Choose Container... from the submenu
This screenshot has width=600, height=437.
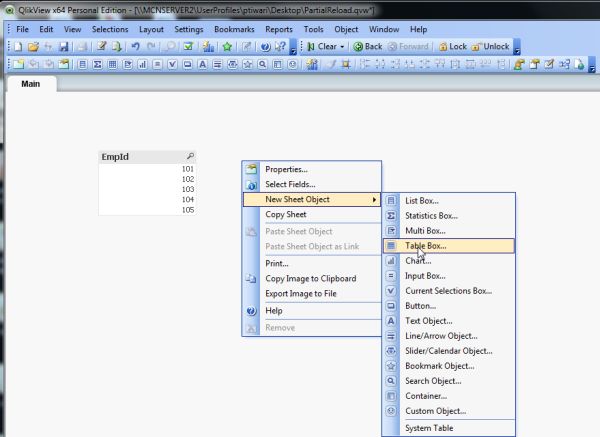pos(449,396)
